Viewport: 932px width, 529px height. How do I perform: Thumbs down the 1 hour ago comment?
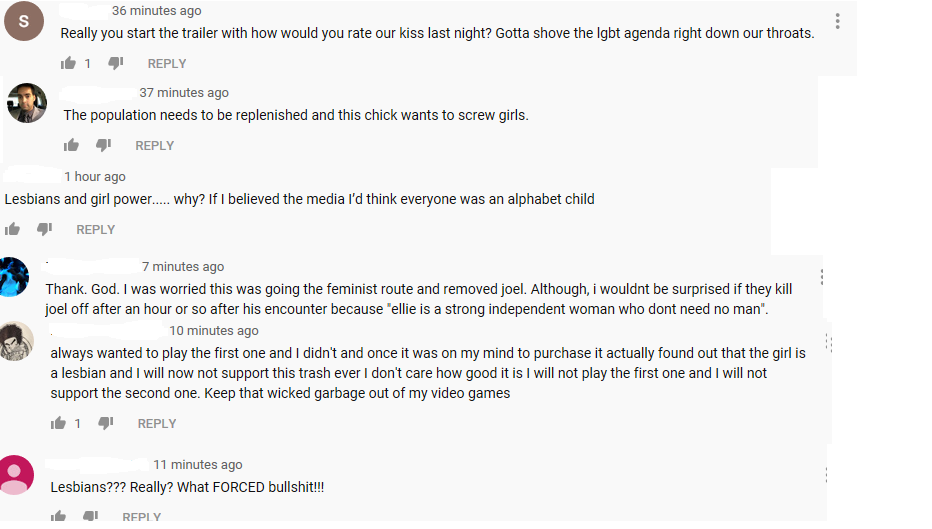pos(45,229)
